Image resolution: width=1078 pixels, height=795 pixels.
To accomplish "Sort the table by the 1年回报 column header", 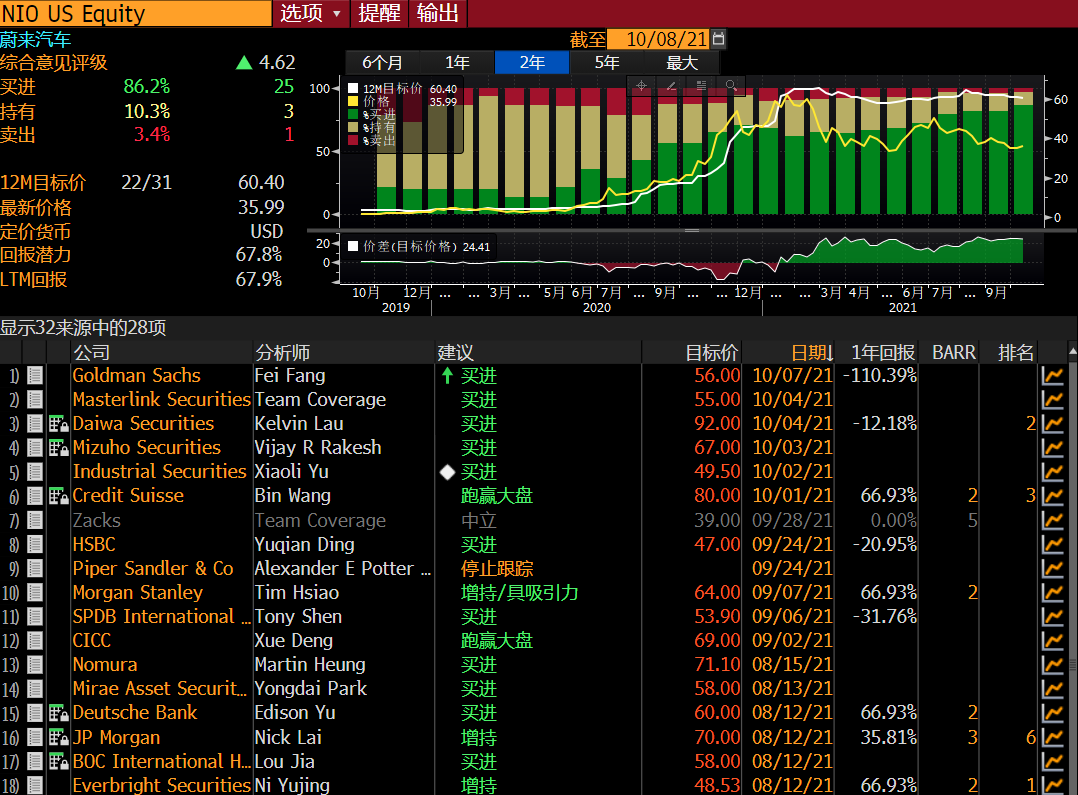I will [x=883, y=353].
